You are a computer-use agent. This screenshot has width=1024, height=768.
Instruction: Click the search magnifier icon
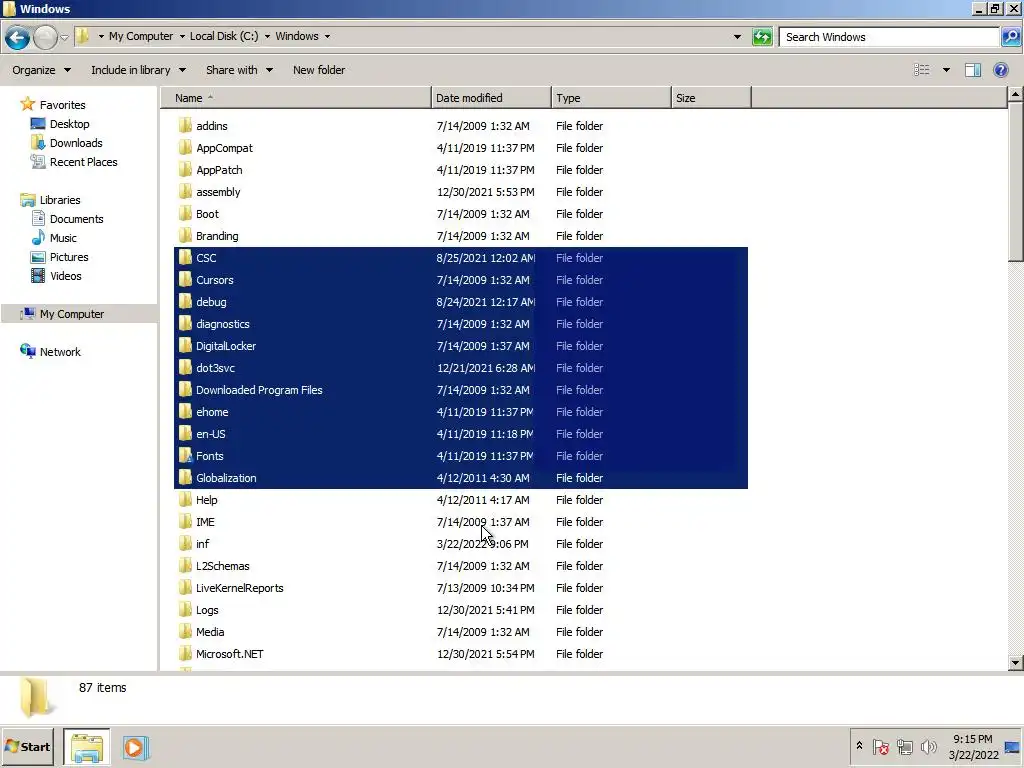pyautogui.click(x=1010, y=37)
